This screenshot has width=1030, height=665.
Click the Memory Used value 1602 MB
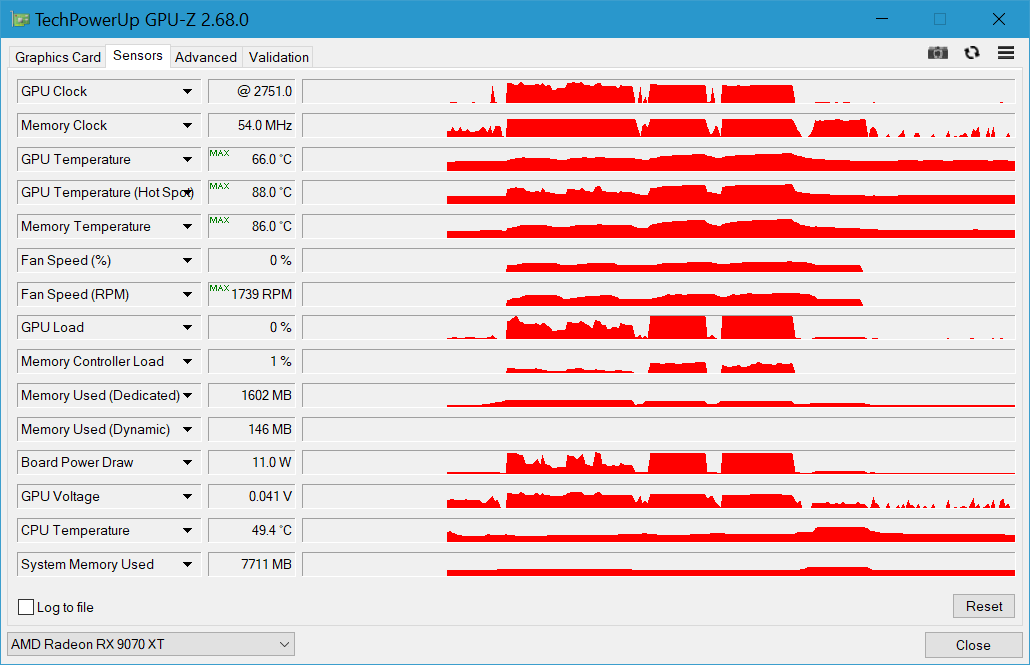coord(251,396)
